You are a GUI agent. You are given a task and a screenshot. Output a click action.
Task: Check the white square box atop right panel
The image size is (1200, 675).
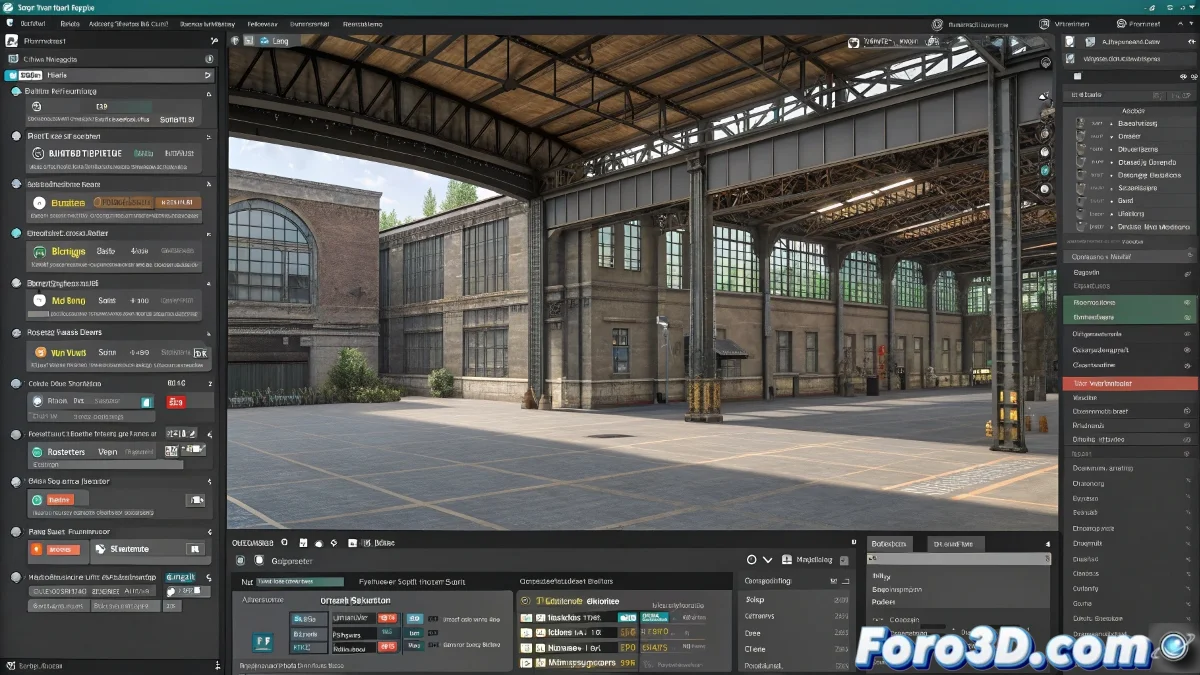tap(1077, 75)
